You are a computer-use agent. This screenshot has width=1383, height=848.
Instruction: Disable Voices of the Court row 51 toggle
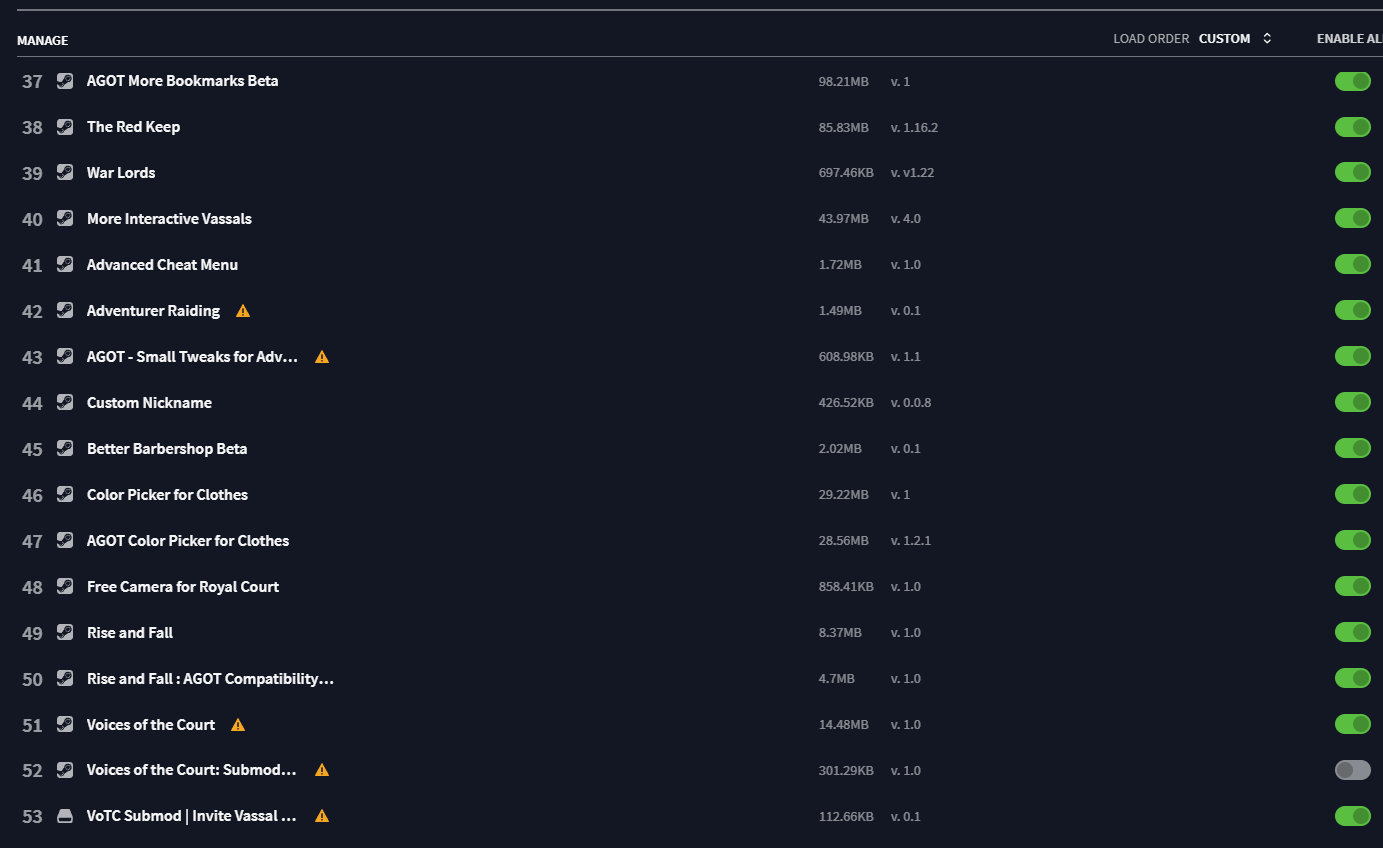[1353, 725]
